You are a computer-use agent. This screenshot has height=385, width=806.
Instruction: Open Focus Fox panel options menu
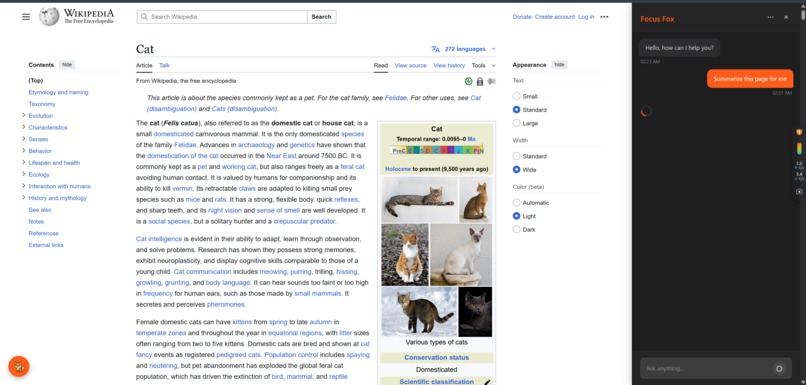pyautogui.click(x=770, y=17)
